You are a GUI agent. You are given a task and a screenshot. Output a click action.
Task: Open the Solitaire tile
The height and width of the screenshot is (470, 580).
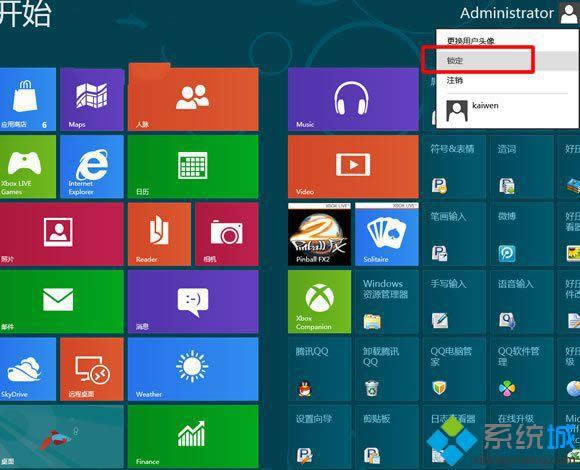tap(387, 234)
